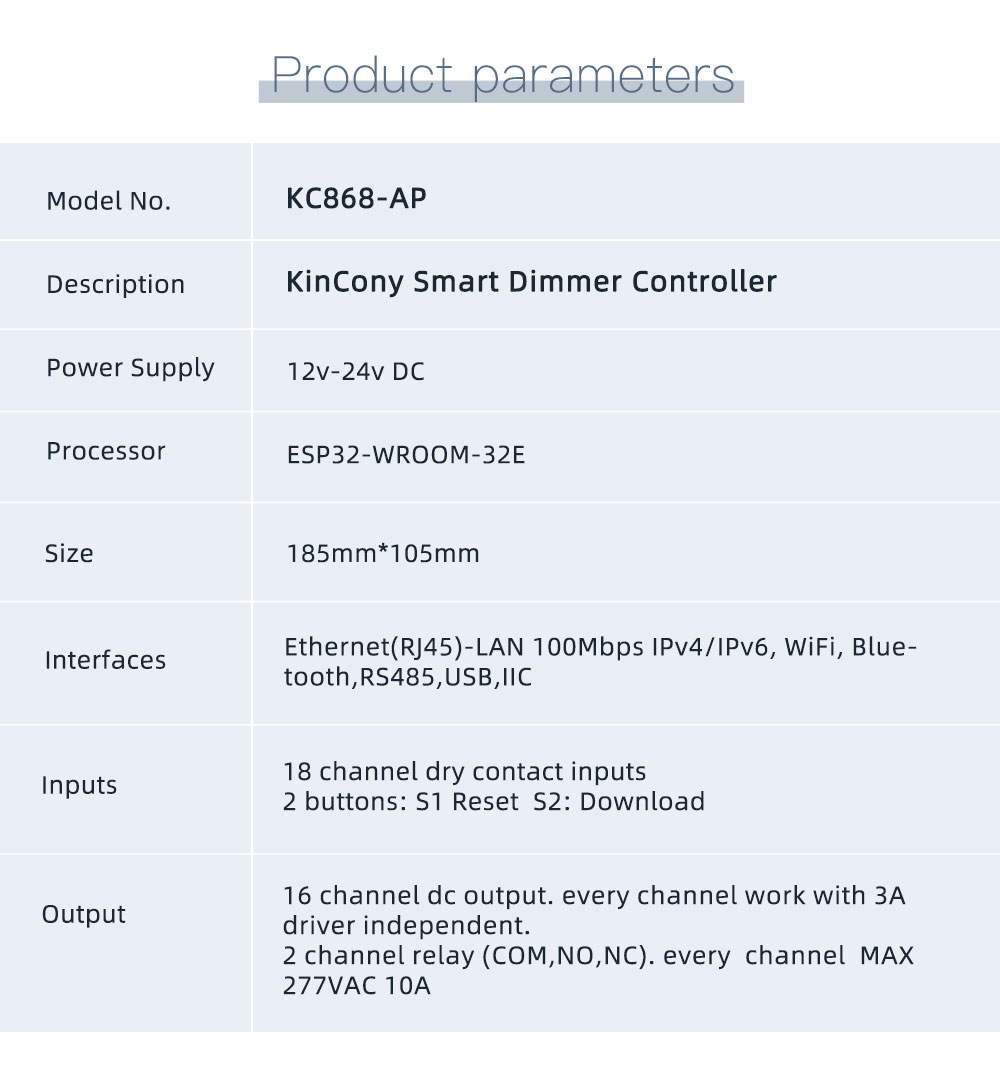Select the Inputs row label
This screenshot has height=1066, width=1000.
(x=79, y=785)
